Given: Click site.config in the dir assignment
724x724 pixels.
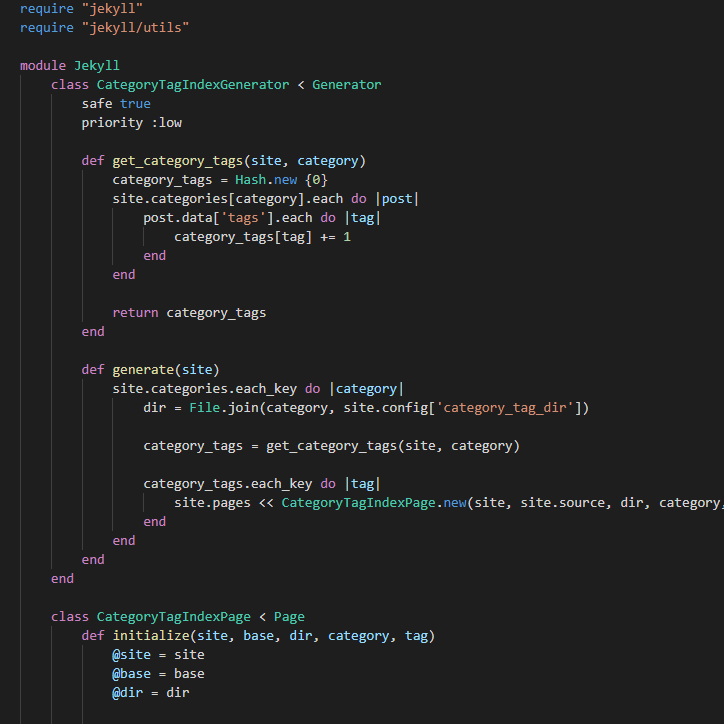Looking at the screenshot, I should click(x=386, y=408).
